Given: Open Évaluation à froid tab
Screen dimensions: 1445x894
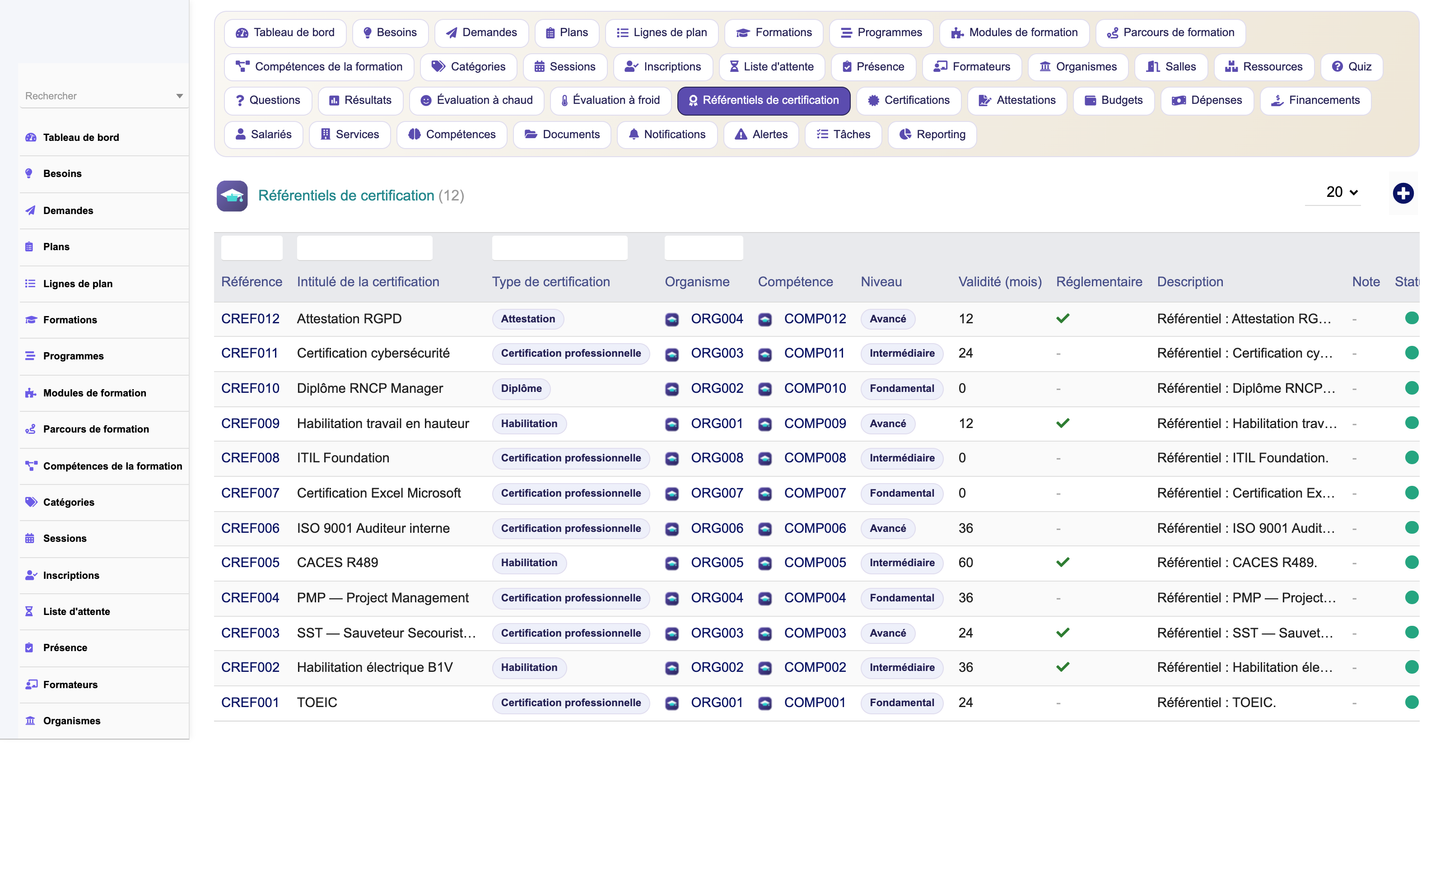Looking at the screenshot, I should pos(610,101).
